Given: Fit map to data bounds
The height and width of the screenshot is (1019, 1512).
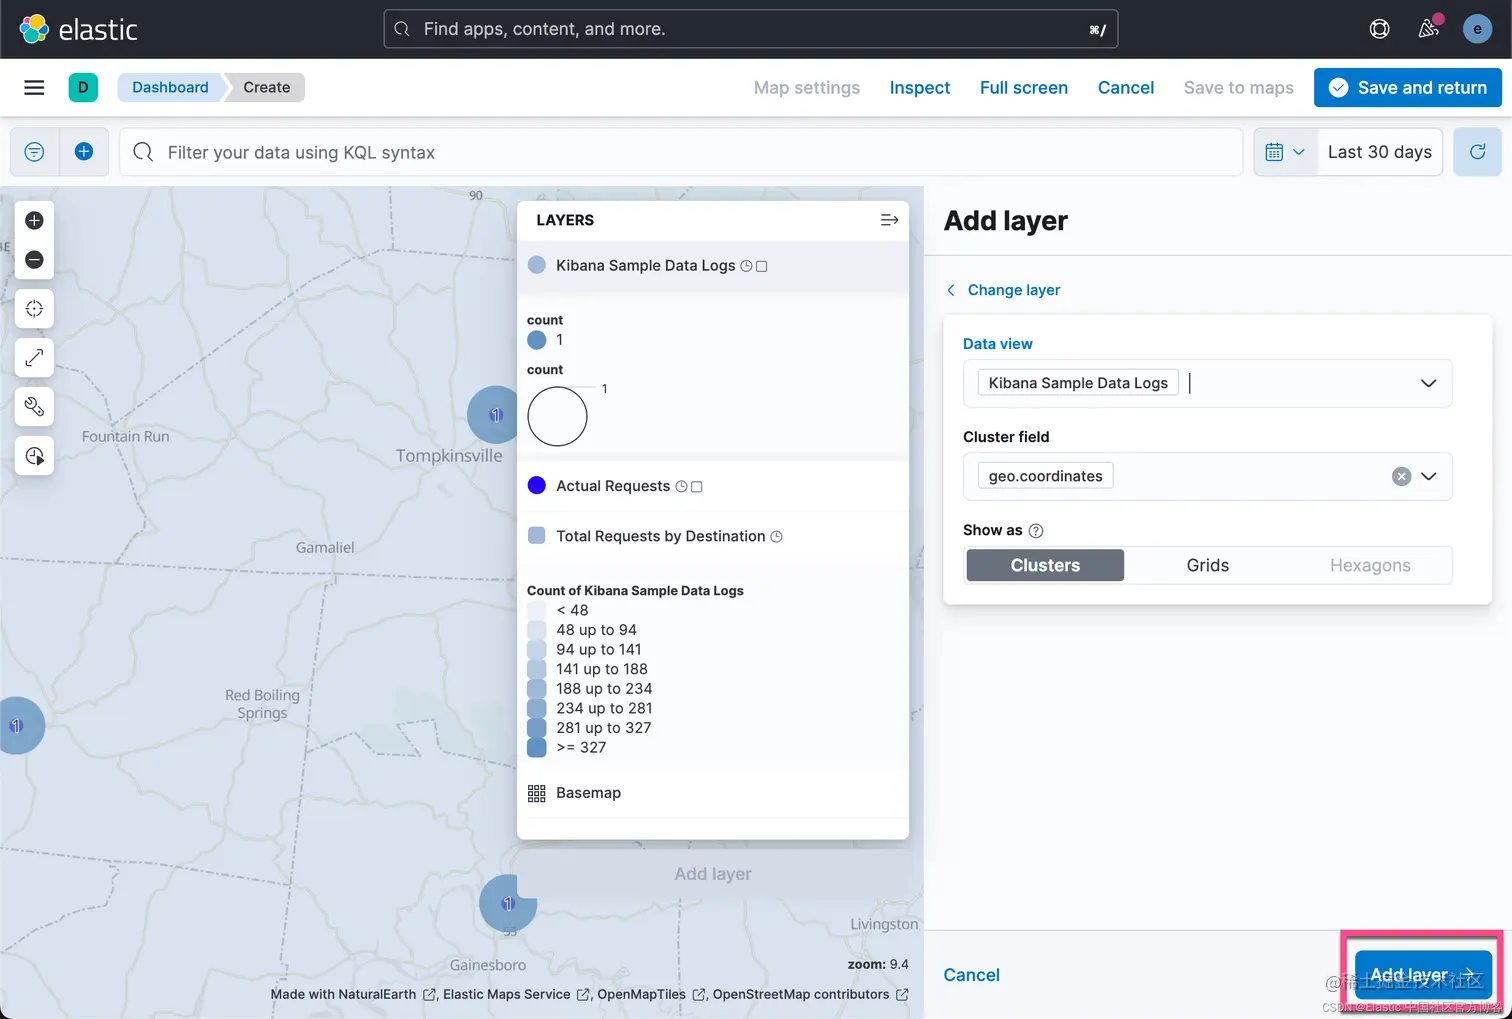Looking at the screenshot, I should 34,309.
